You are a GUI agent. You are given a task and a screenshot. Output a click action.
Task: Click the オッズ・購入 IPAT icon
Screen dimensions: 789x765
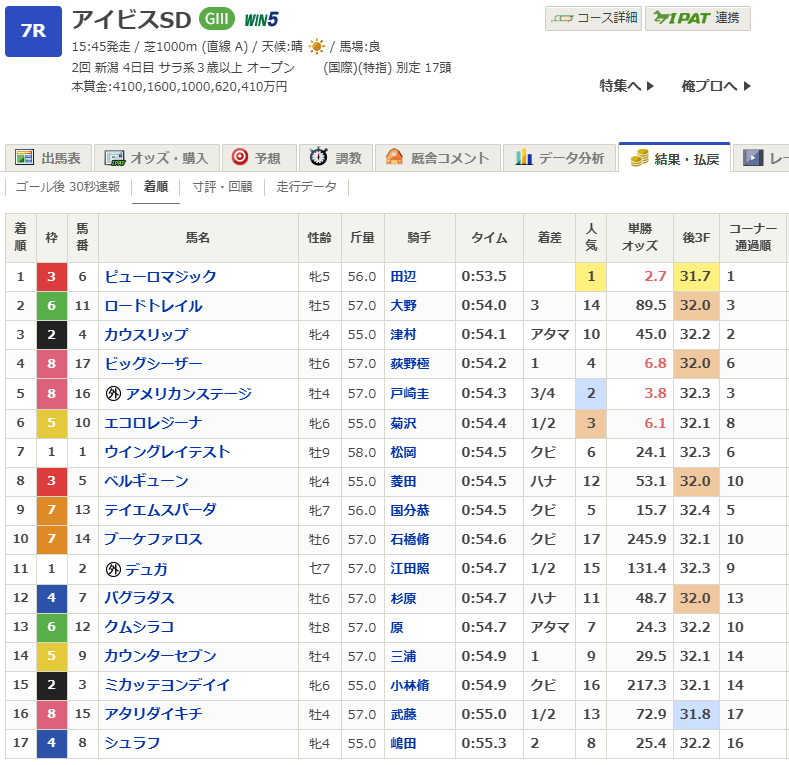point(114,158)
